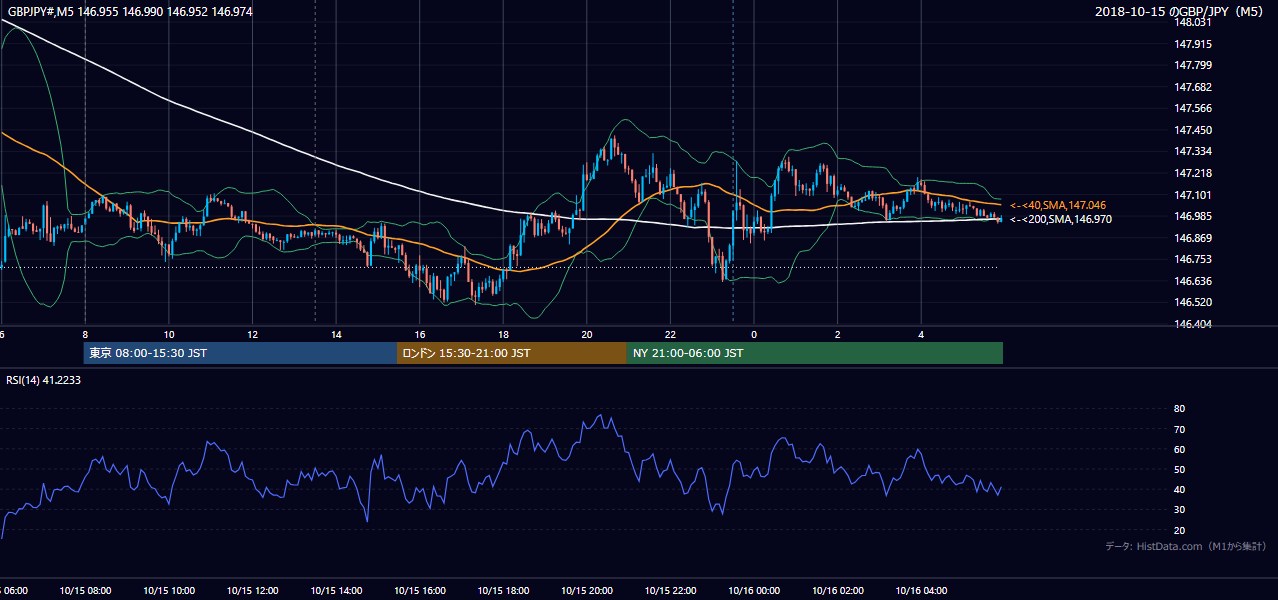Screen dimensions: 1278x600
Task: Click the 148.031 price axis label
Action: coord(1192,22)
